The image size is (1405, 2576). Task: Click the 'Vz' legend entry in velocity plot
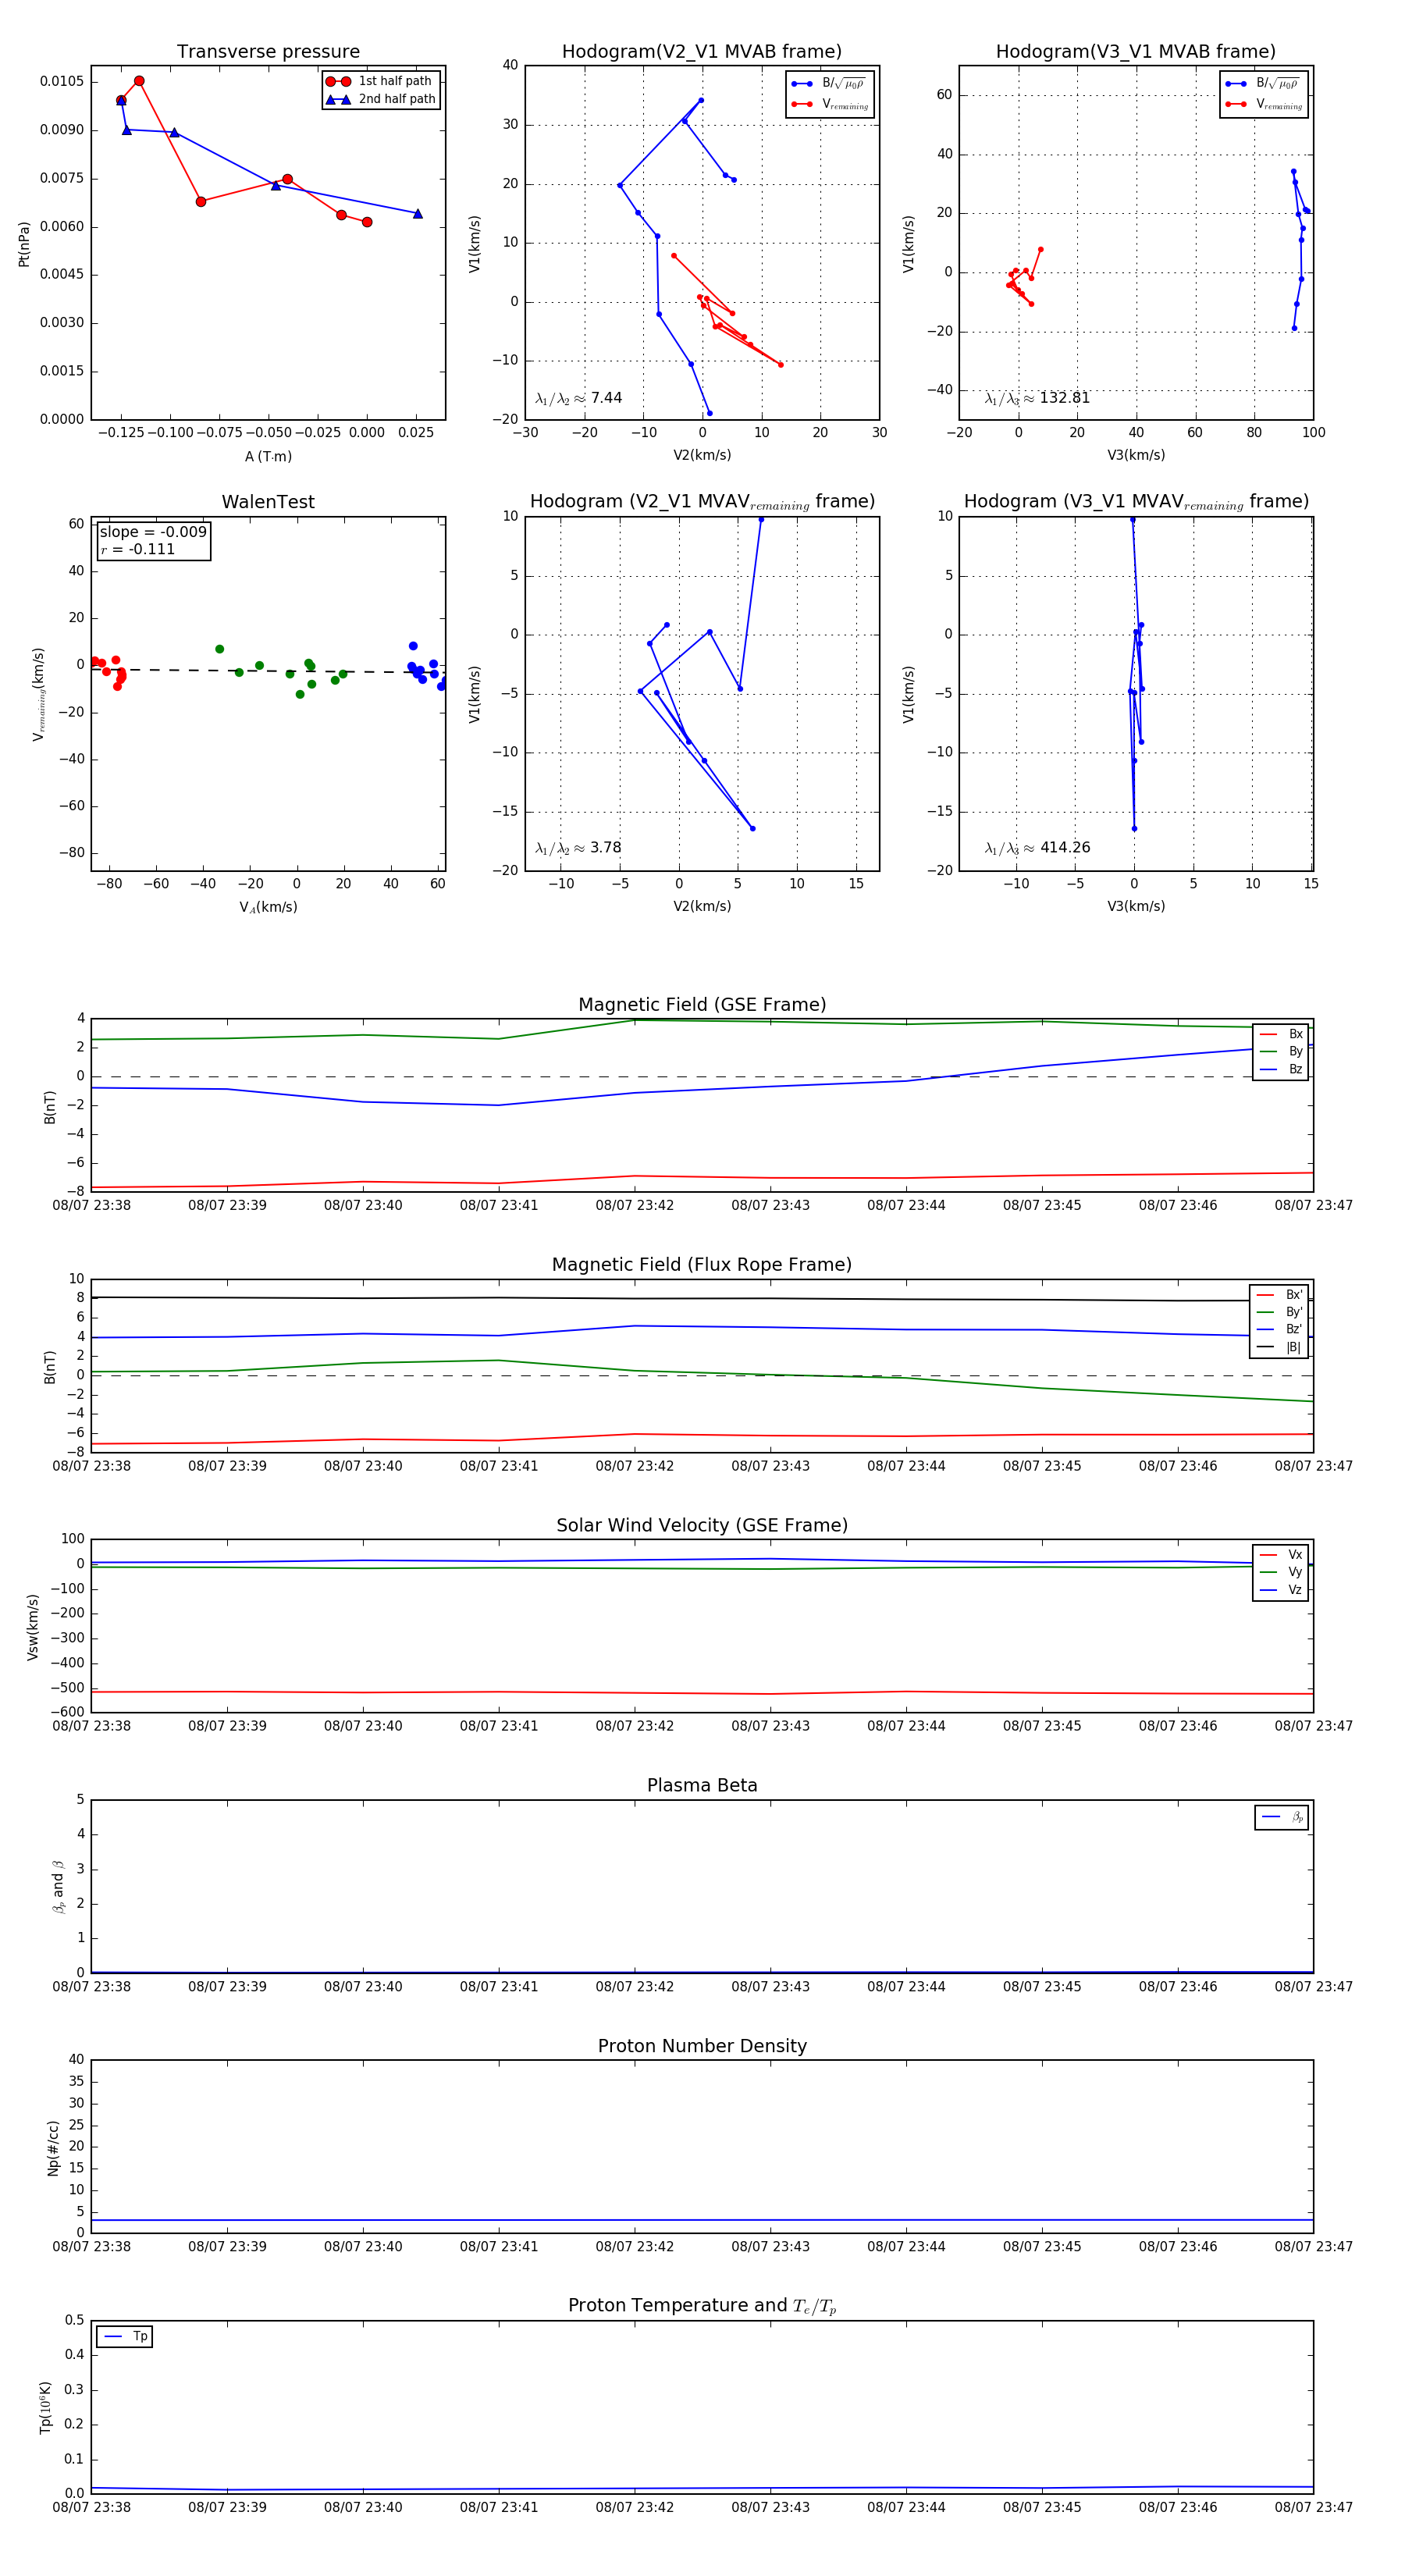pos(1281,1589)
